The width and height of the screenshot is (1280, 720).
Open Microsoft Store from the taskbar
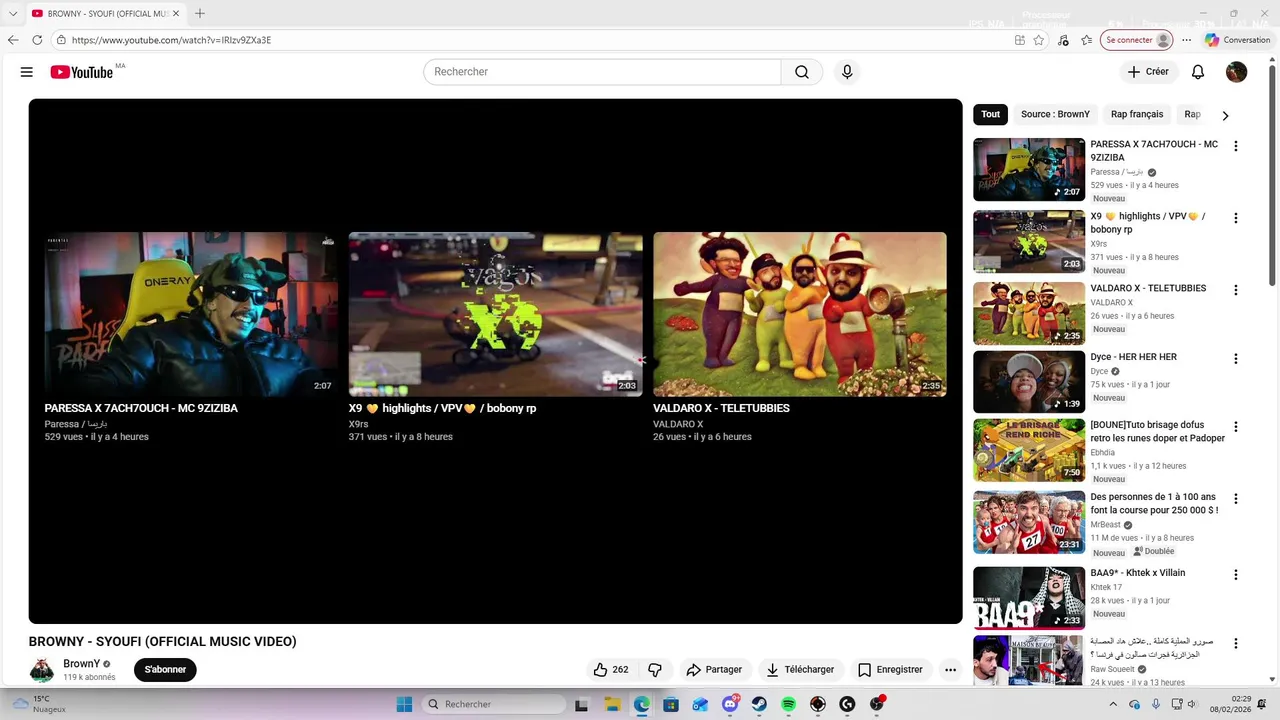[x=671, y=704]
